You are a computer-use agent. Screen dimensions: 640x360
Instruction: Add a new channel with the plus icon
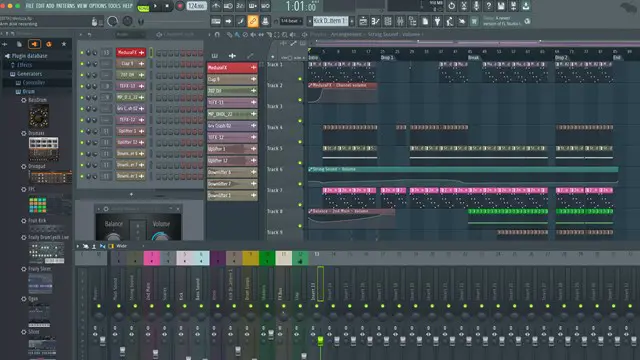click(131, 194)
